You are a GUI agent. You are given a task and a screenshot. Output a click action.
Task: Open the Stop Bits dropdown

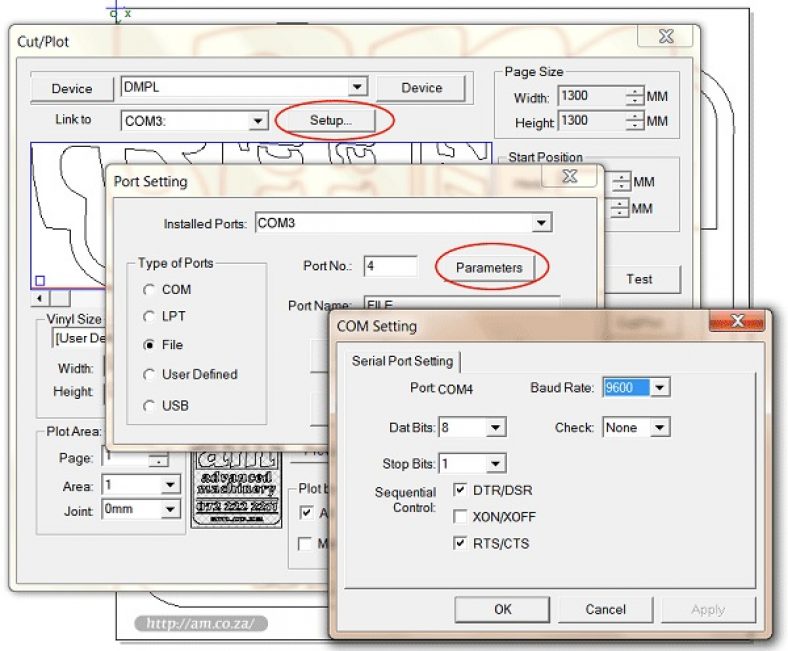click(496, 463)
